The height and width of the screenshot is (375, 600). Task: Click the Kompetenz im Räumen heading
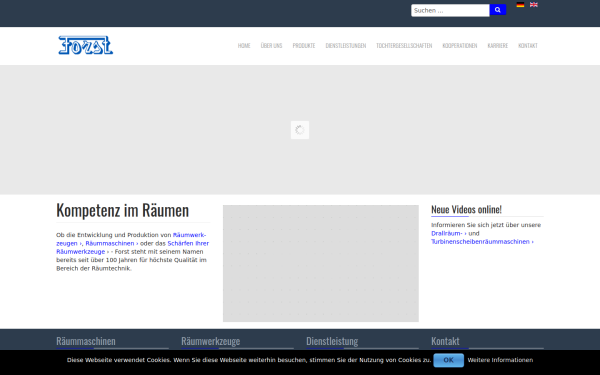122,210
